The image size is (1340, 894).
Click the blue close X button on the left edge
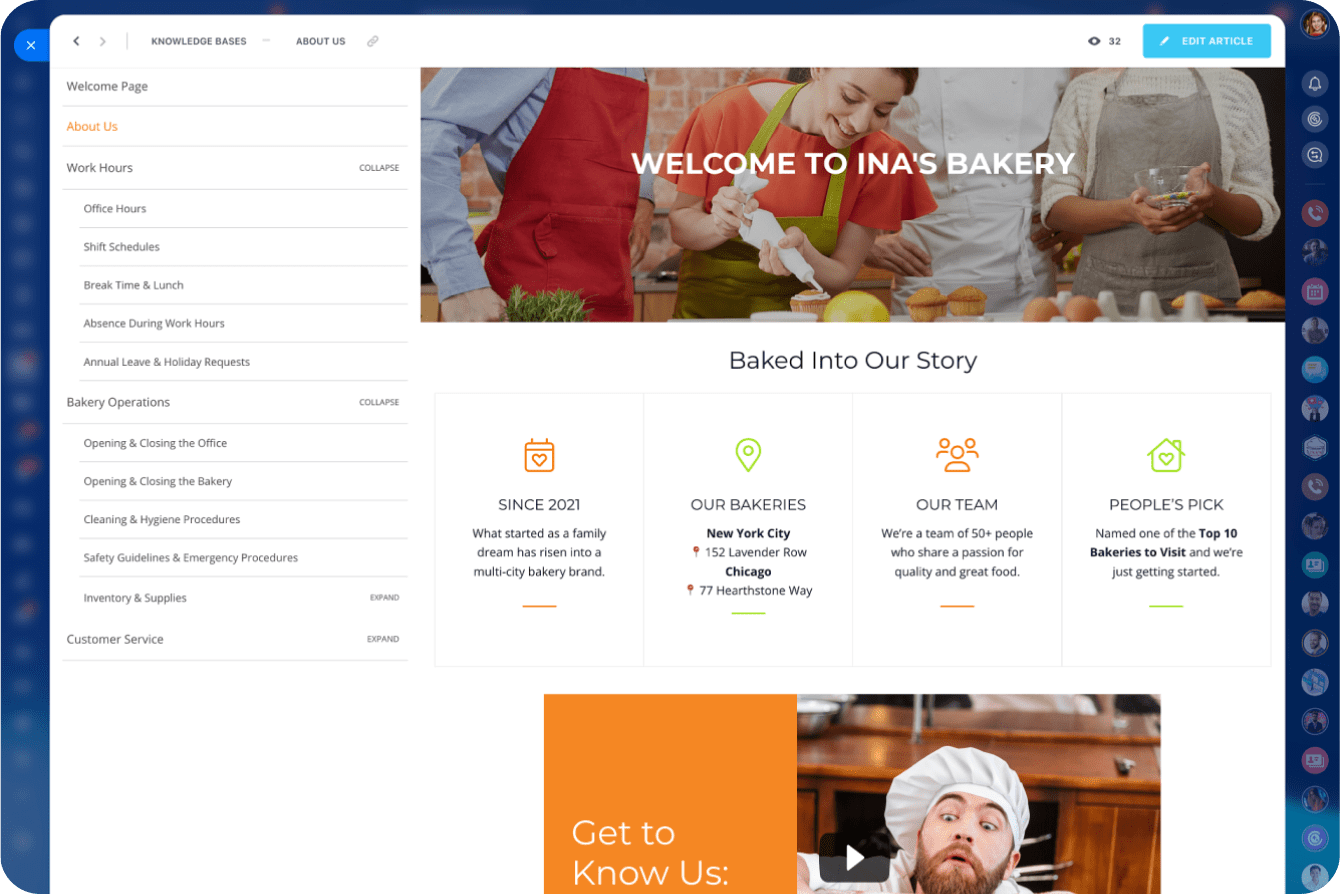[31, 45]
